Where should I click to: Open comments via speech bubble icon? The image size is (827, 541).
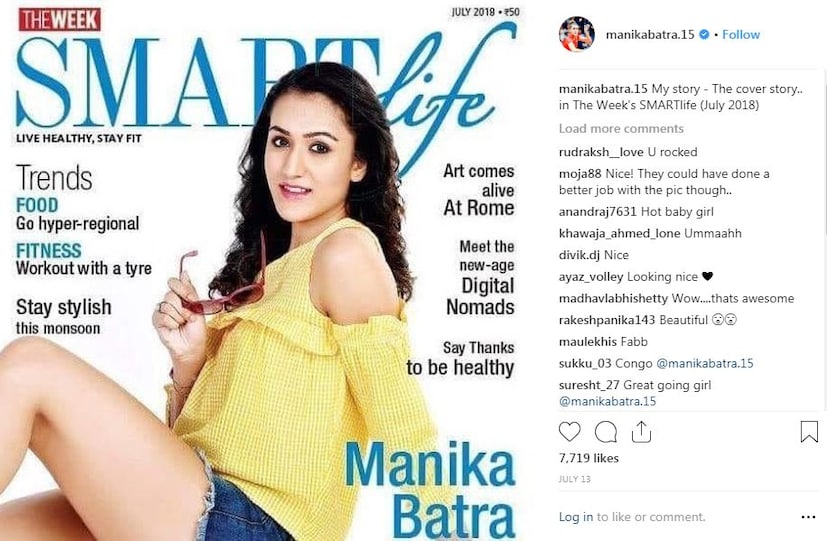click(x=605, y=432)
